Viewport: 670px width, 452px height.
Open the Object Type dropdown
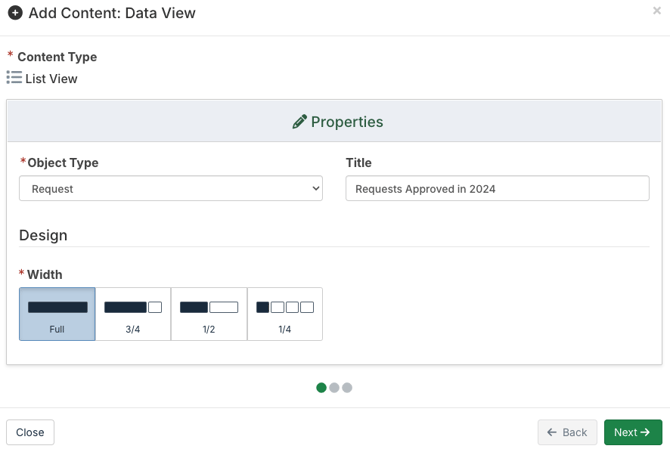[x=171, y=188]
